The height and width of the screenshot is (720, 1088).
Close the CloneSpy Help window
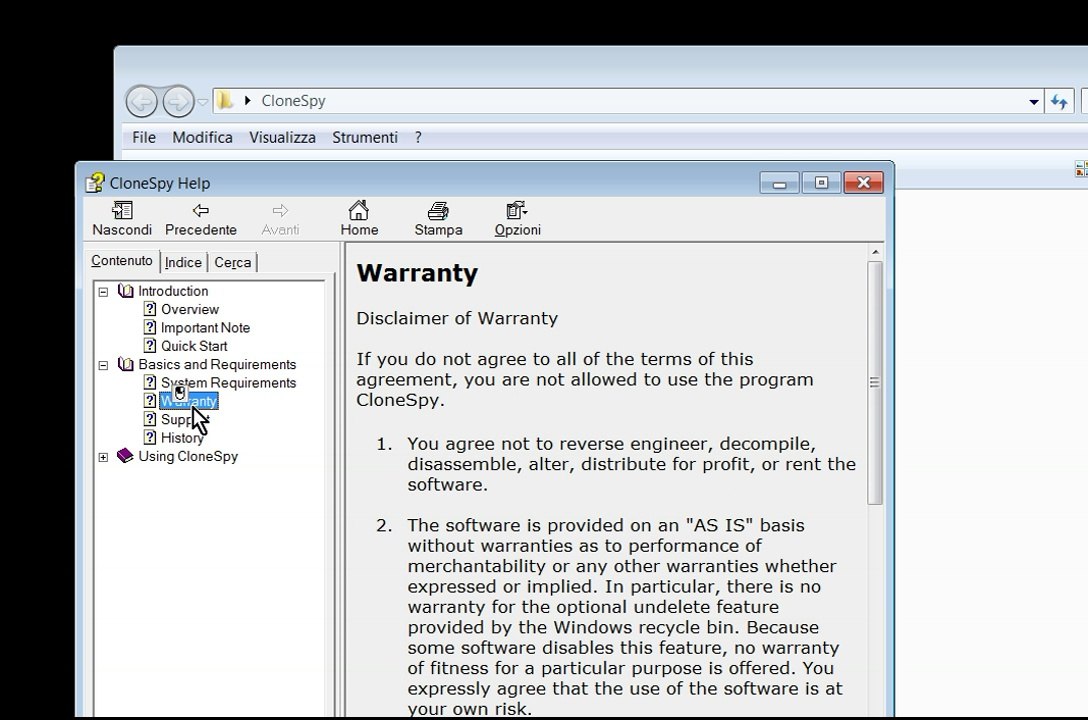[863, 183]
